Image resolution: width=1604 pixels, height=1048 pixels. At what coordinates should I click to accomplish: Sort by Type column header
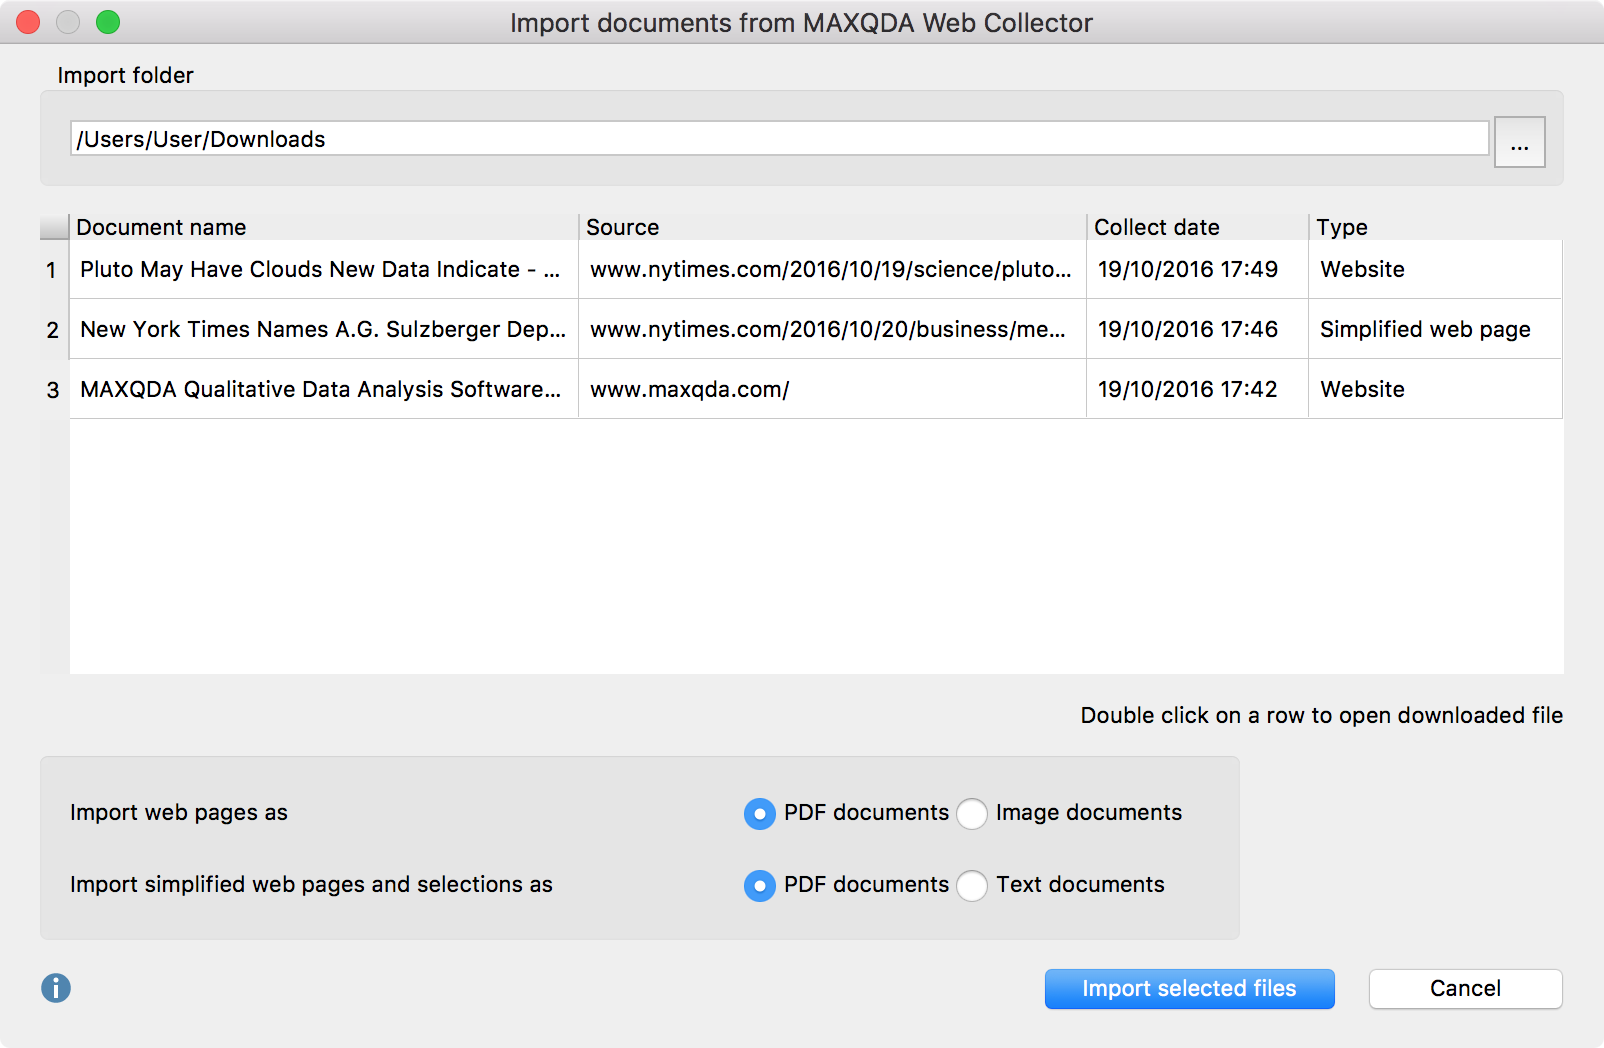pyautogui.click(x=1434, y=227)
